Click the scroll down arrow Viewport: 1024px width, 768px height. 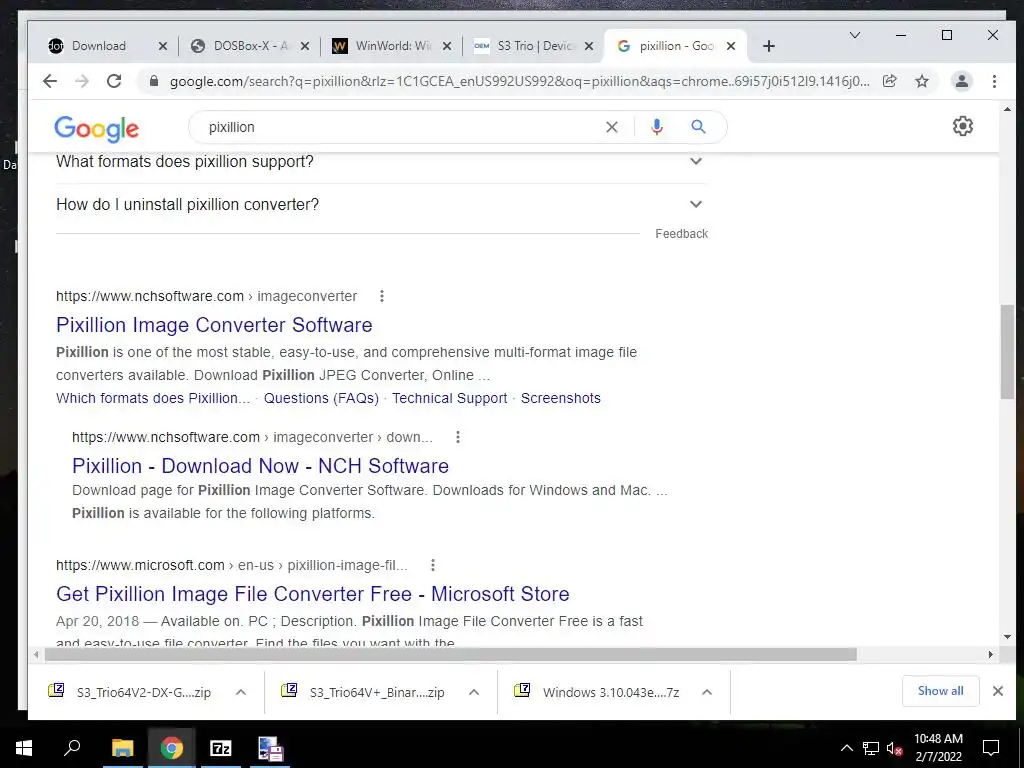coord(1006,637)
